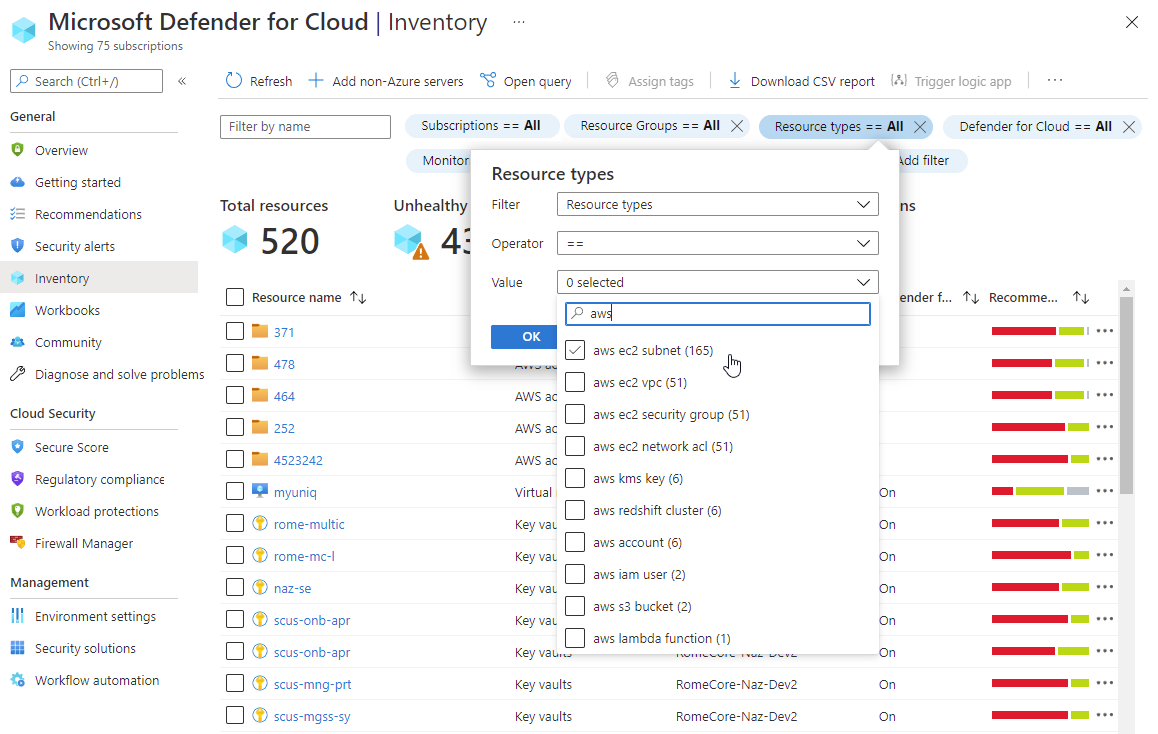Remove the Resource types filter with X
This screenshot has width=1158, height=734.
[x=920, y=126]
